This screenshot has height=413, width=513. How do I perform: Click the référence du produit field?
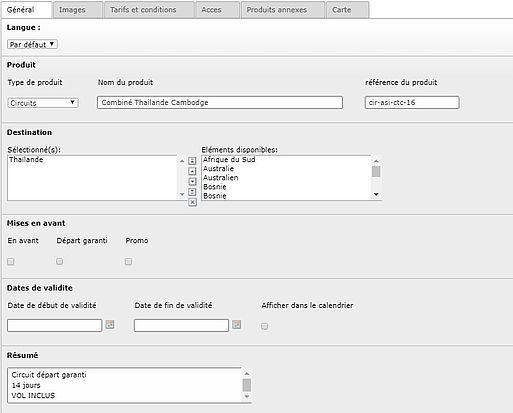coord(412,102)
